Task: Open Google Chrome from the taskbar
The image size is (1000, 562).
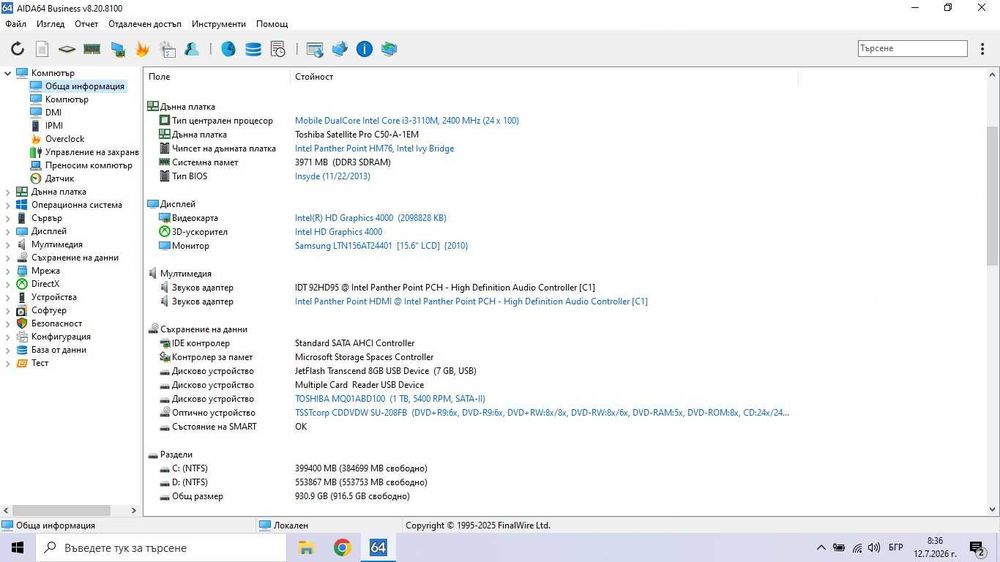Action: click(342, 547)
